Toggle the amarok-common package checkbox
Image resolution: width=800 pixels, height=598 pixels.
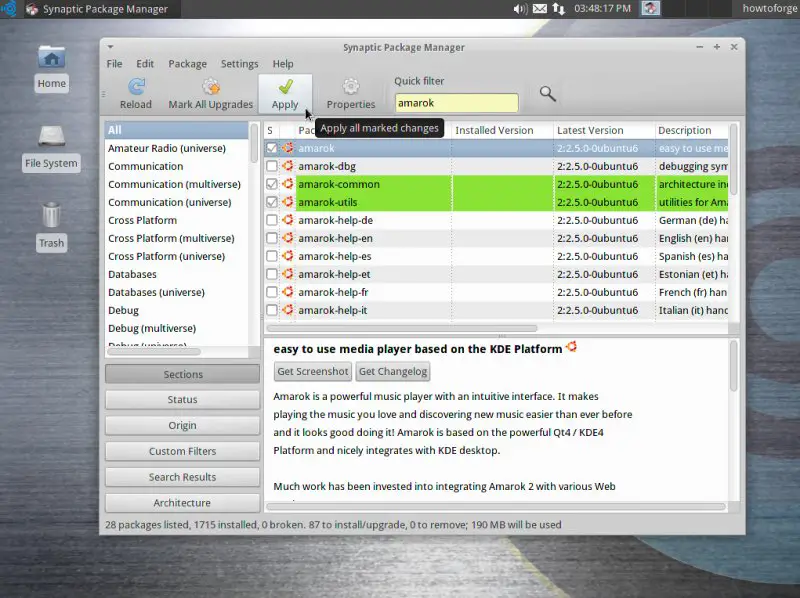(x=272, y=184)
